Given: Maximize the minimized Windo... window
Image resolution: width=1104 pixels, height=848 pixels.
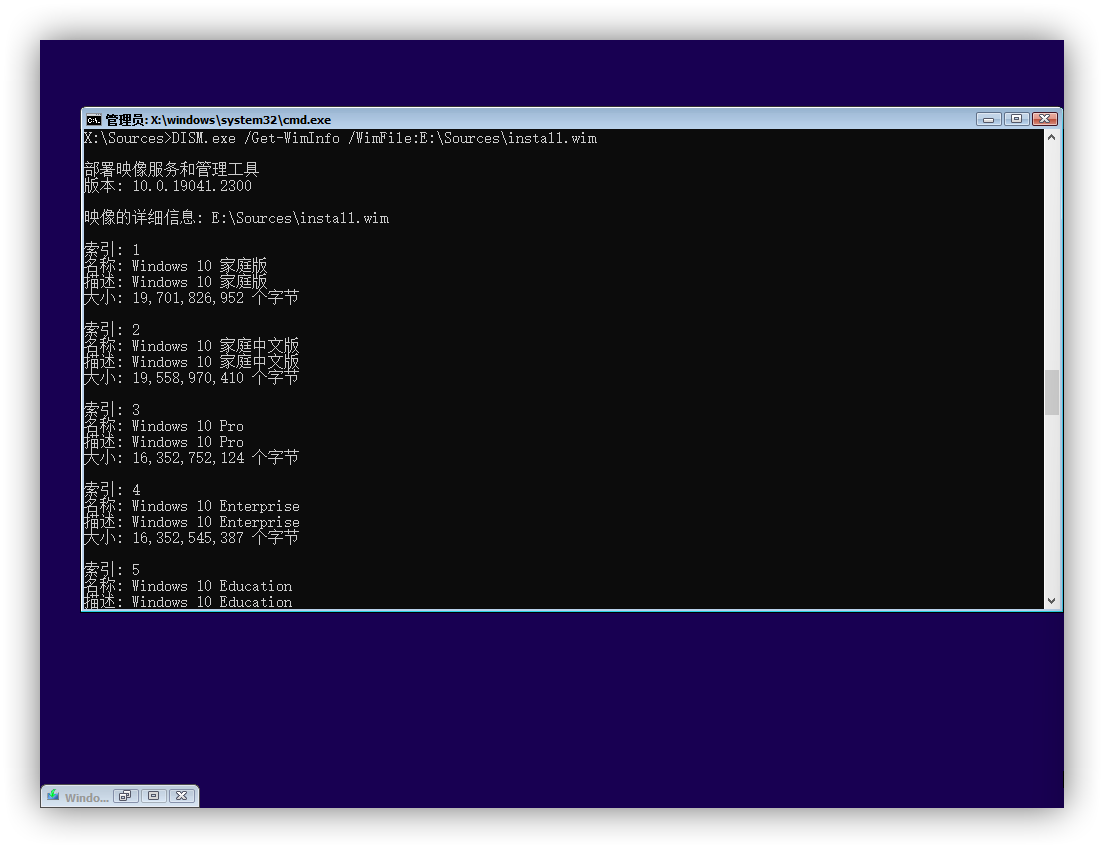Looking at the screenshot, I should pyautogui.click(x=153, y=796).
